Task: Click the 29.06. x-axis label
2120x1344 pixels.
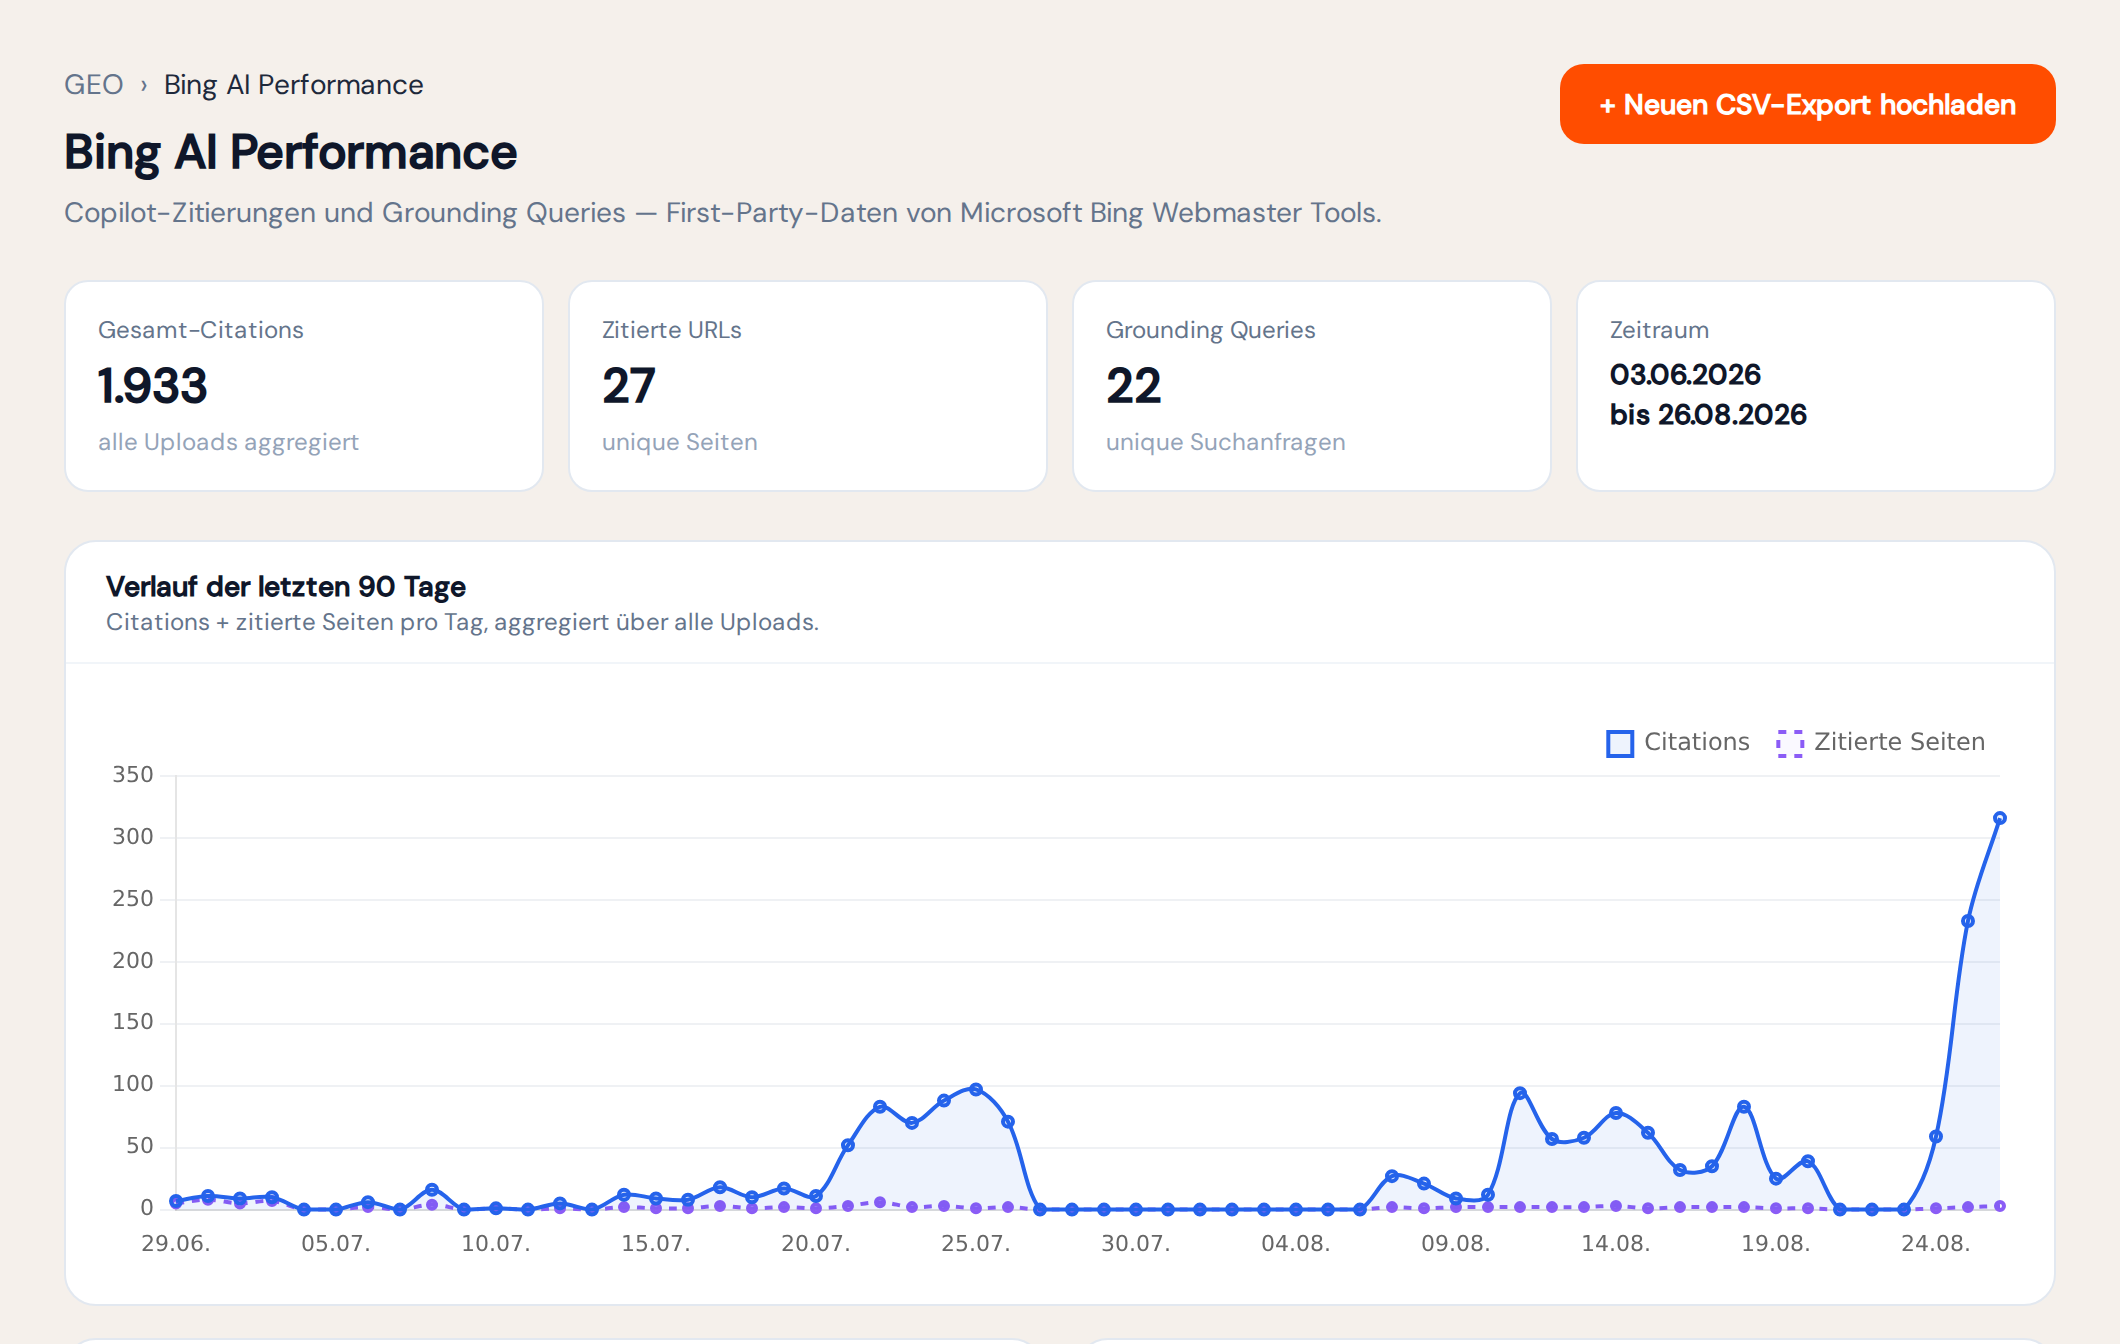Action: click(176, 1243)
